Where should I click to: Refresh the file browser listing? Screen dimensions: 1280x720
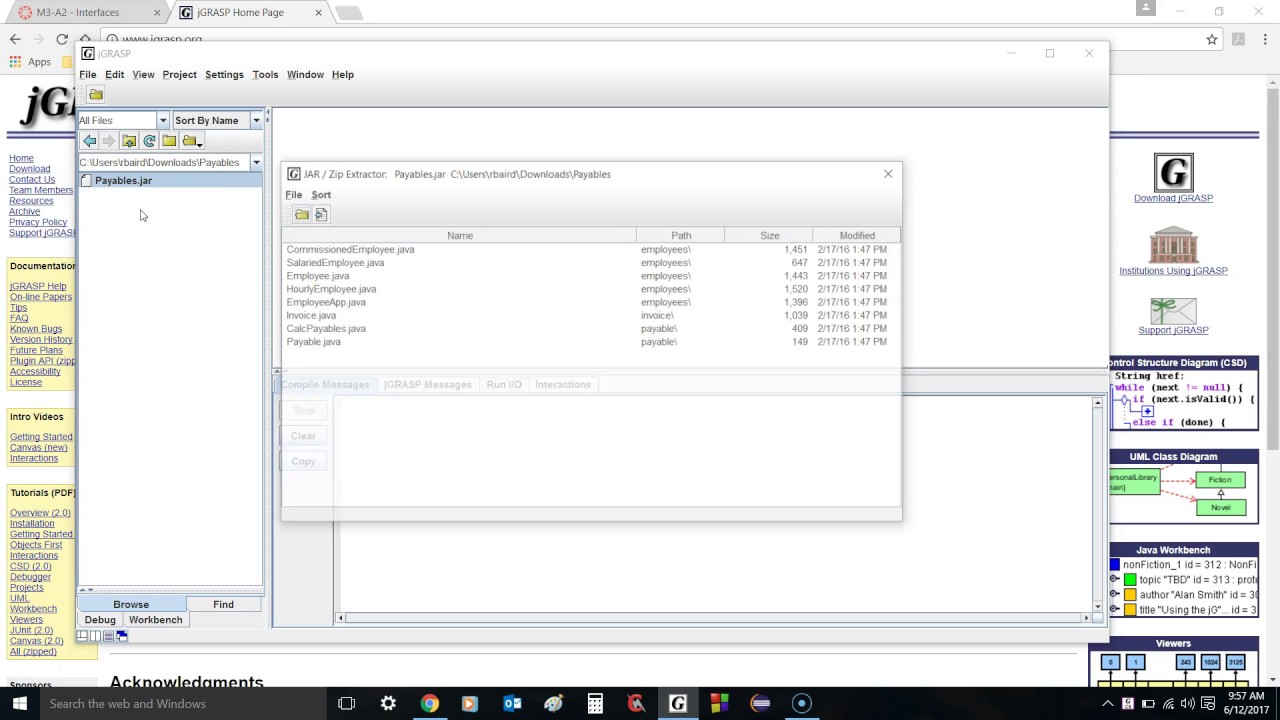149,141
